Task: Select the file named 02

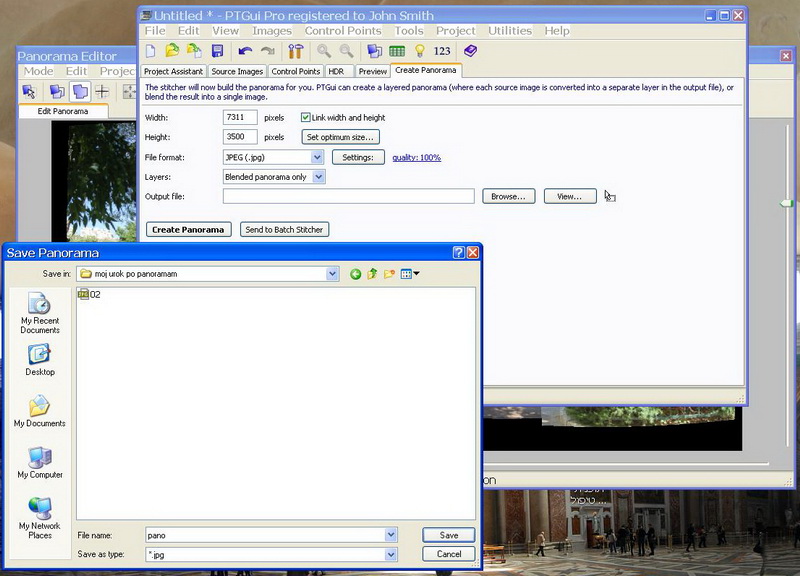Action: click(89, 294)
